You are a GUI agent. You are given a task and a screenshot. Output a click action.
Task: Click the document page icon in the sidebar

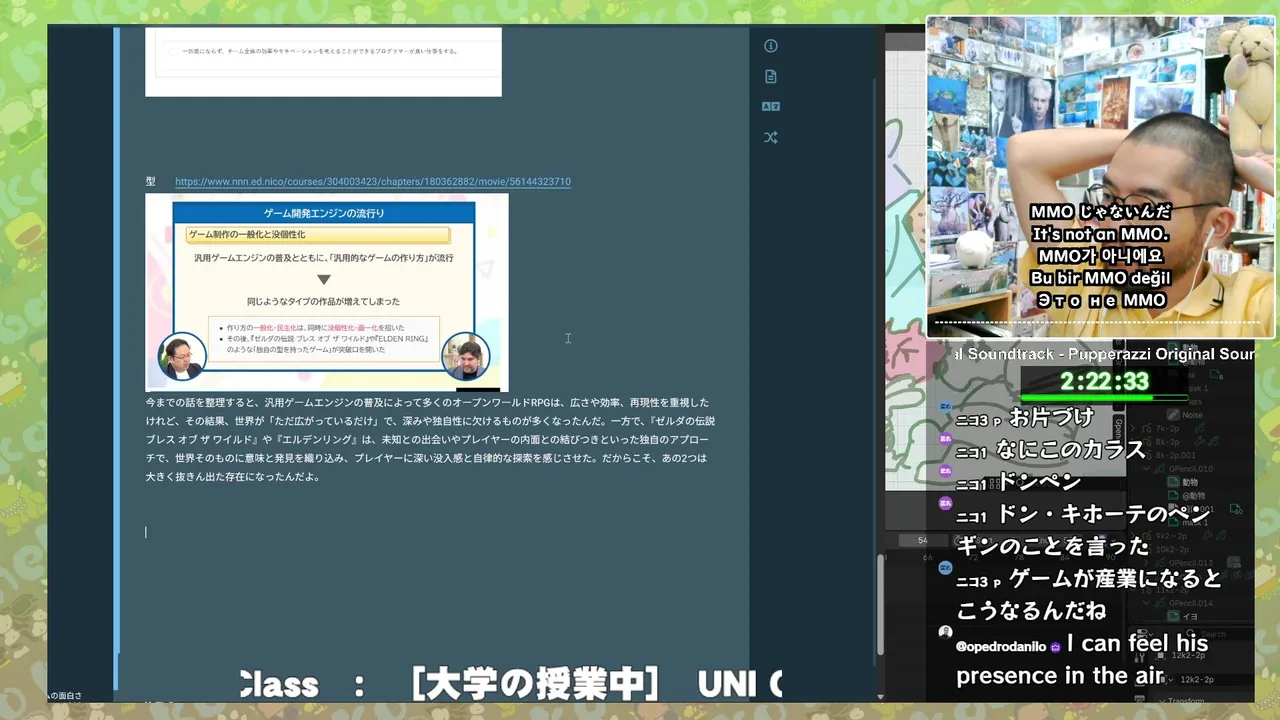(x=770, y=76)
